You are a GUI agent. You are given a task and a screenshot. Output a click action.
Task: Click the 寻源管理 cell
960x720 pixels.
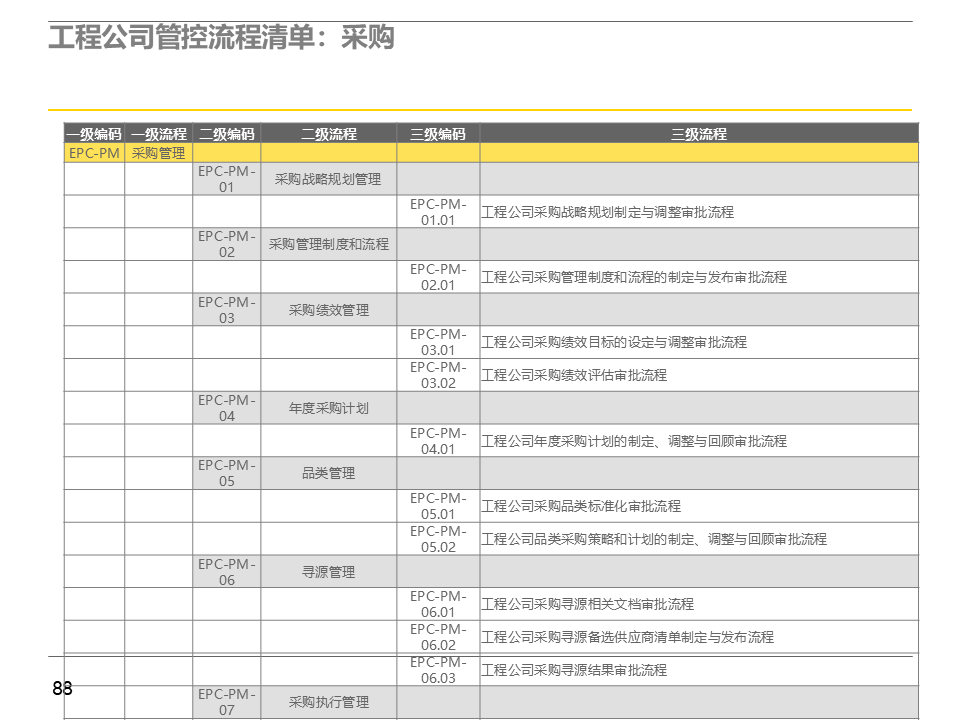pos(329,571)
